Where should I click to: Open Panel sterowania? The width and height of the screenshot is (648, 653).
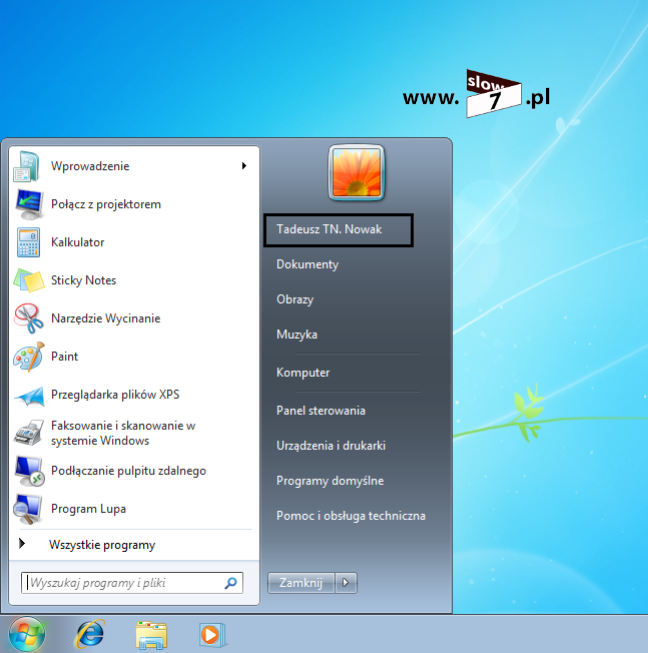click(320, 410)
